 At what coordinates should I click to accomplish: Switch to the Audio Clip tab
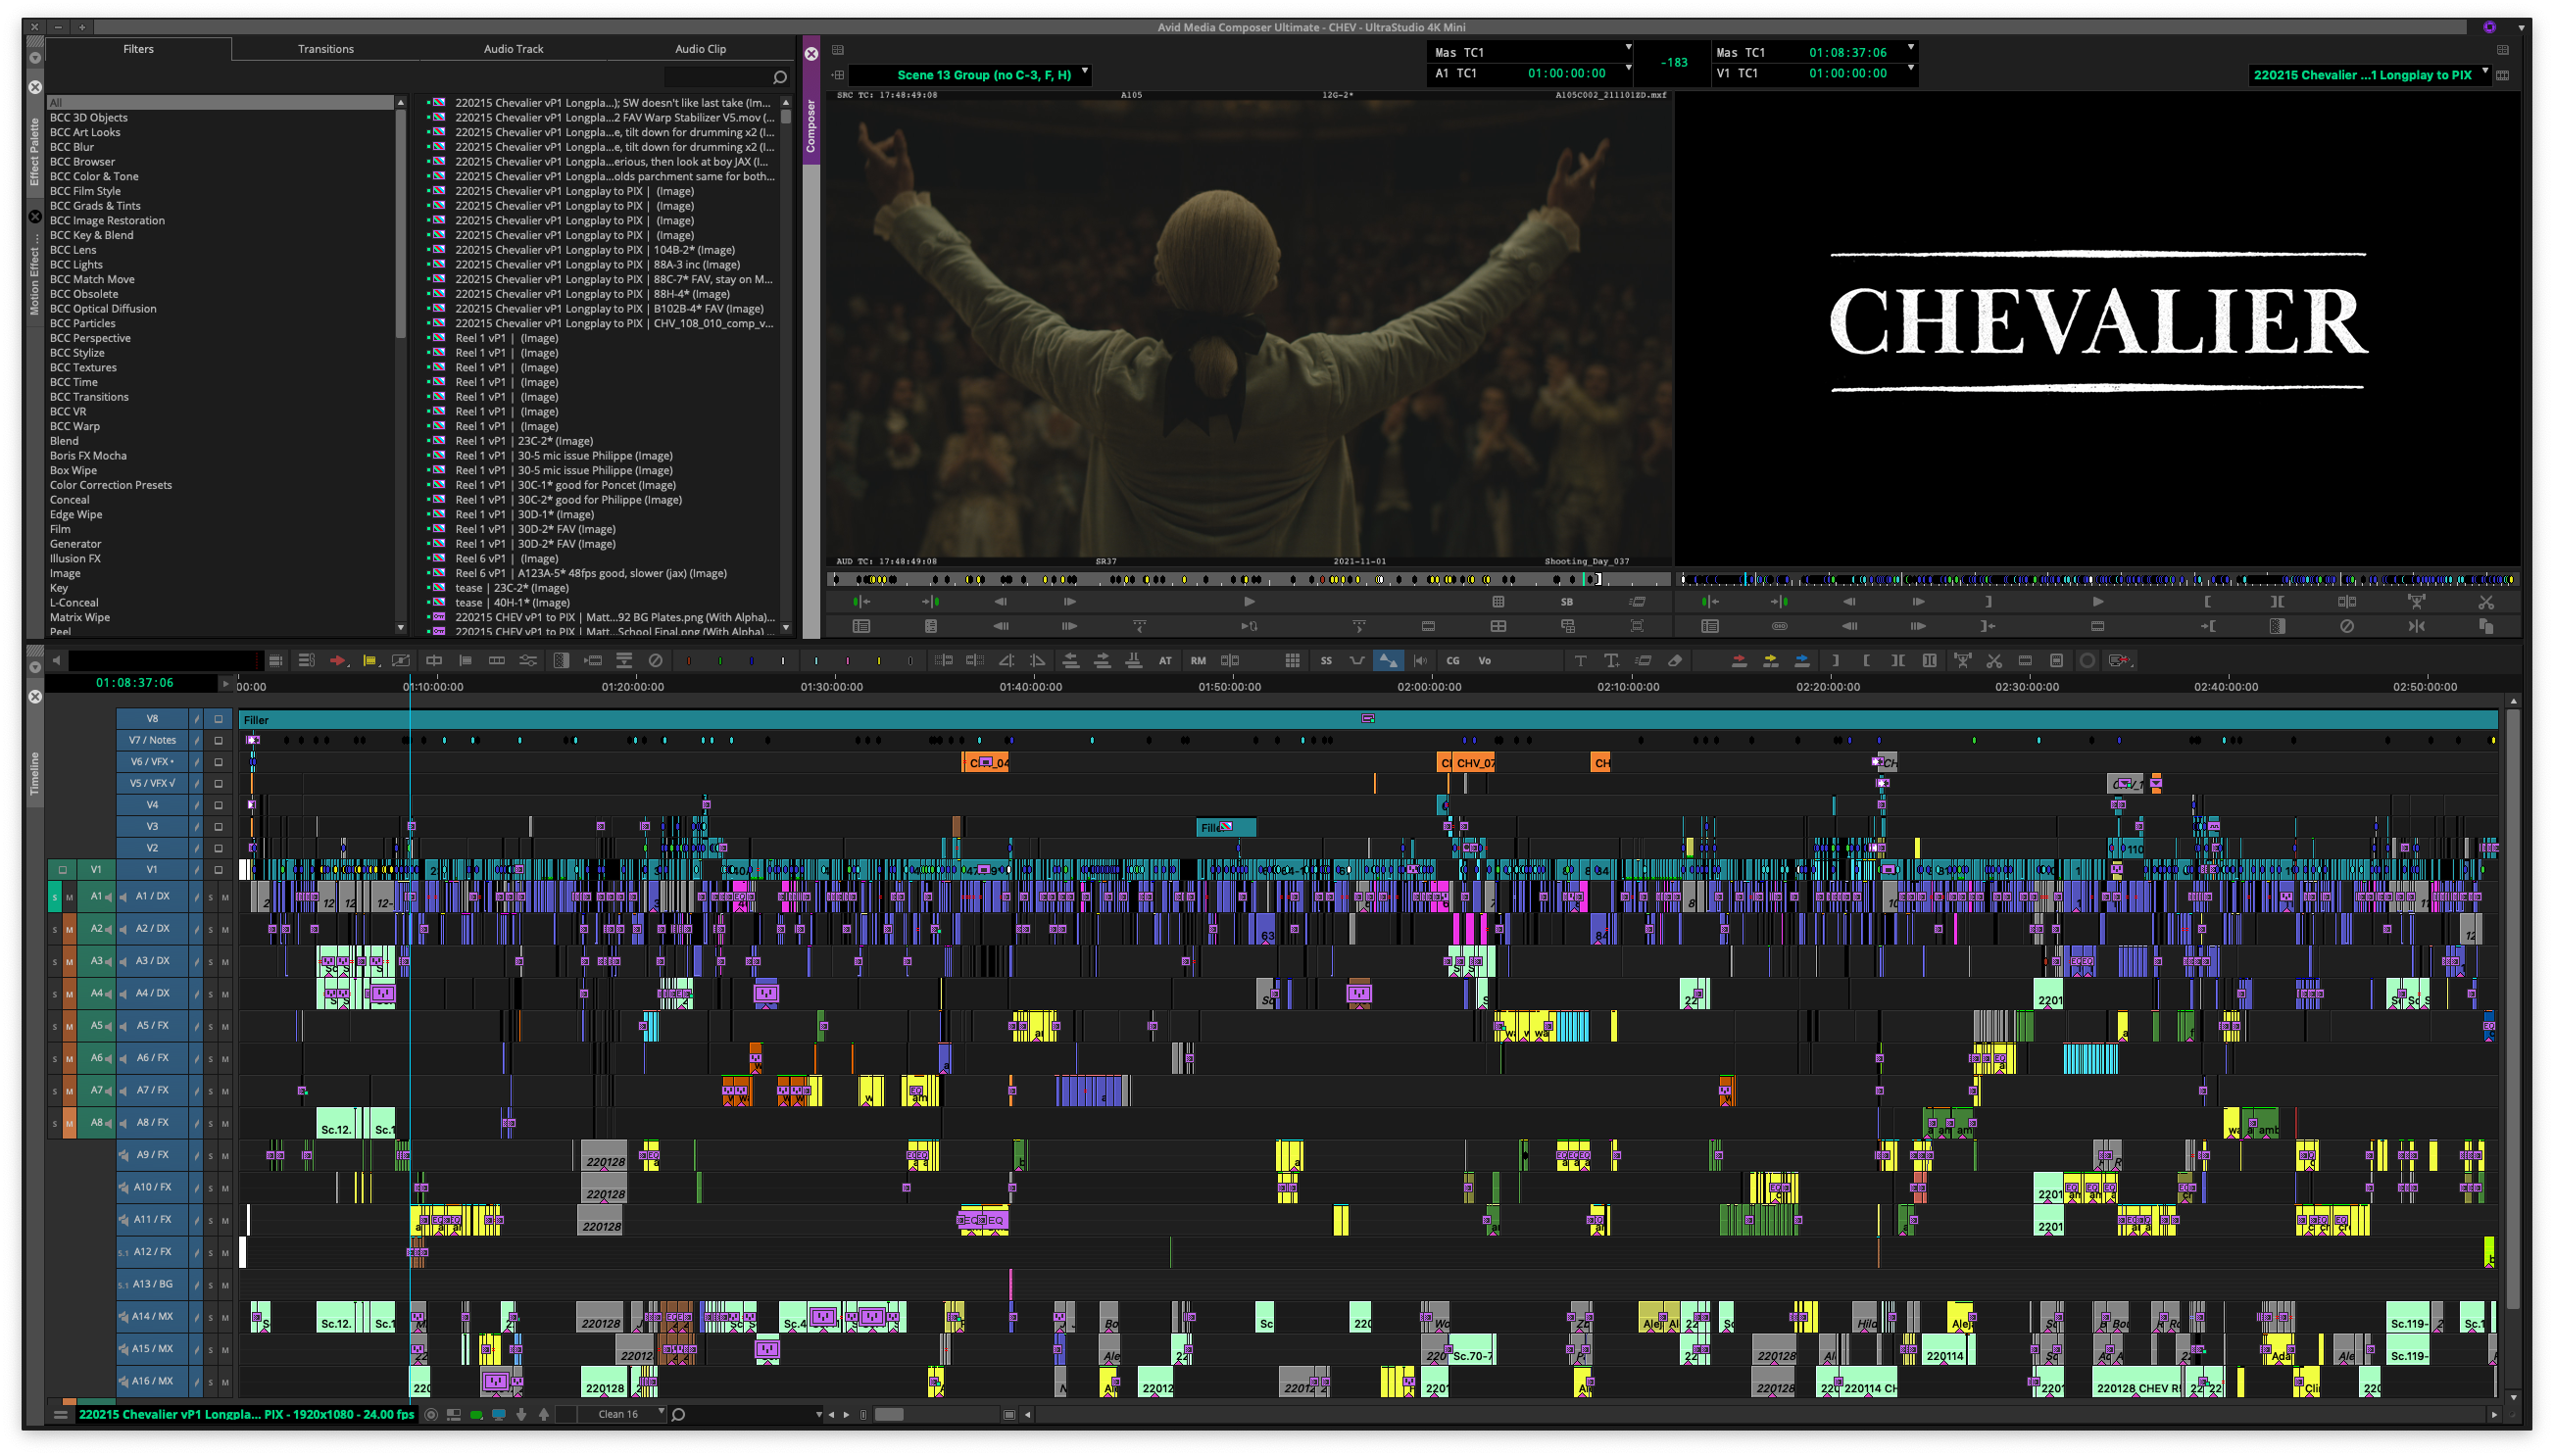700,49
